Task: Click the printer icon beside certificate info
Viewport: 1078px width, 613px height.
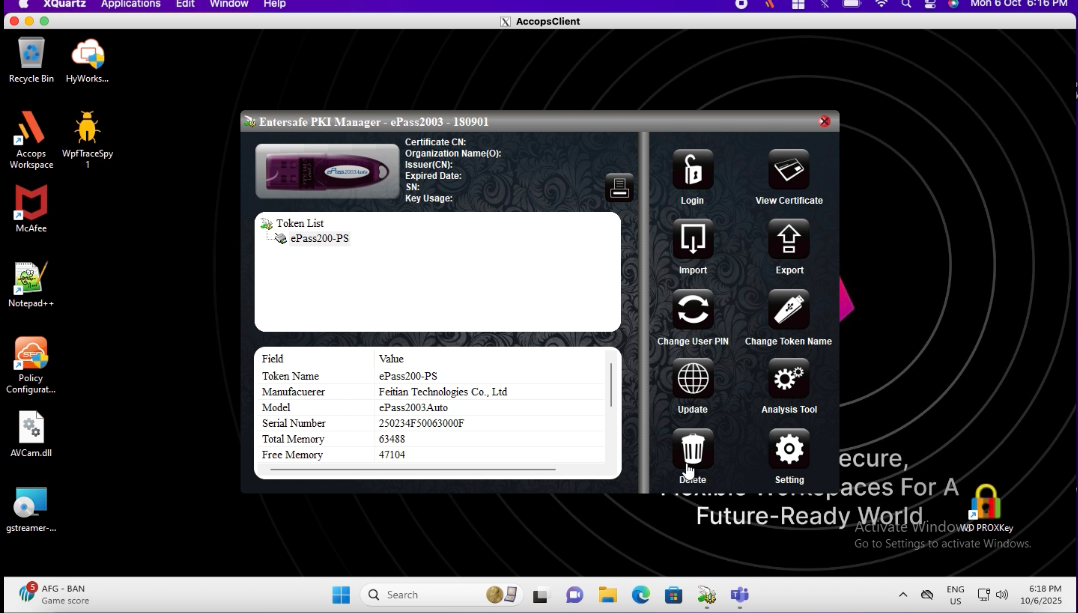Action: (x=619, y=187)
